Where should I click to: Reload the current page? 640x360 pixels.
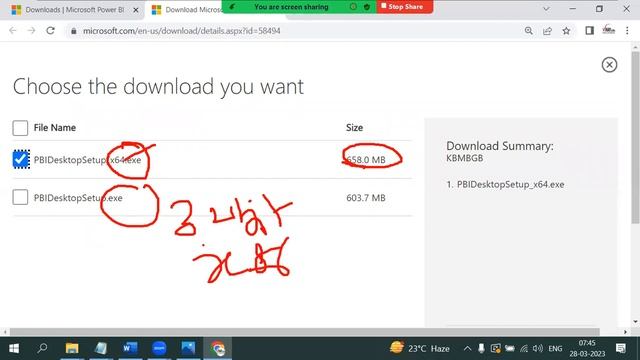coord(50,31)
